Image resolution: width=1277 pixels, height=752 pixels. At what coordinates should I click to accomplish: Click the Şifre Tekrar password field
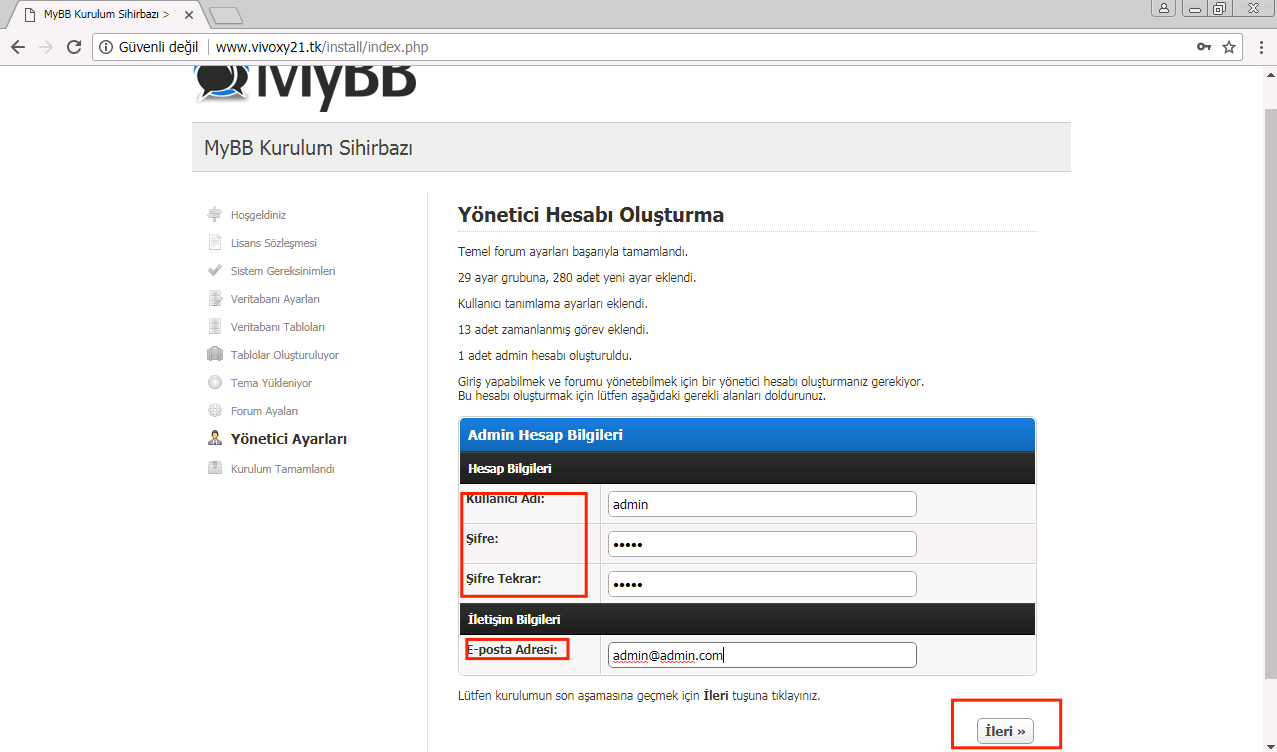click(x=762, y=584)
